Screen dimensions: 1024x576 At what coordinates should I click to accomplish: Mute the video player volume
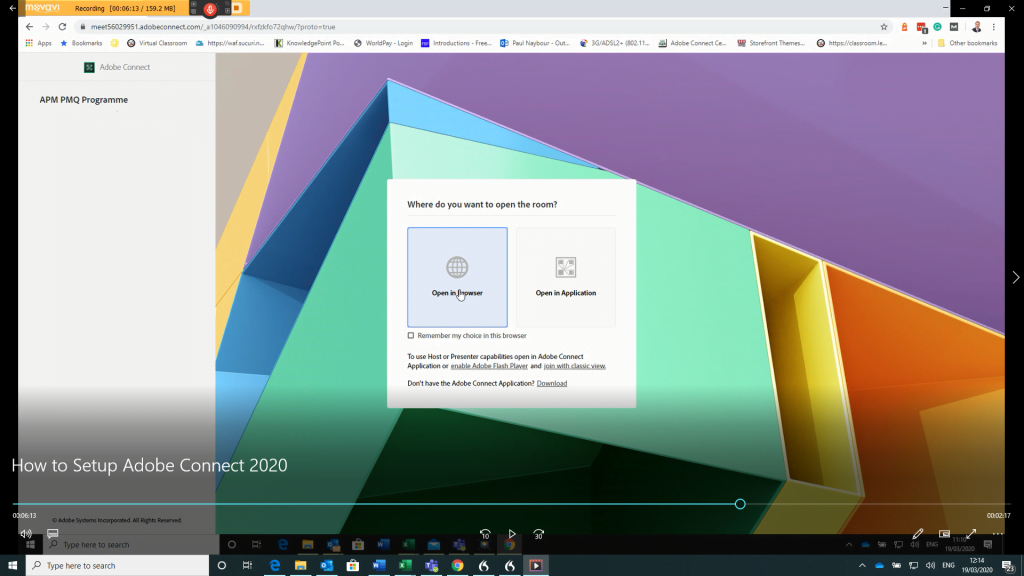pos(25,534)
